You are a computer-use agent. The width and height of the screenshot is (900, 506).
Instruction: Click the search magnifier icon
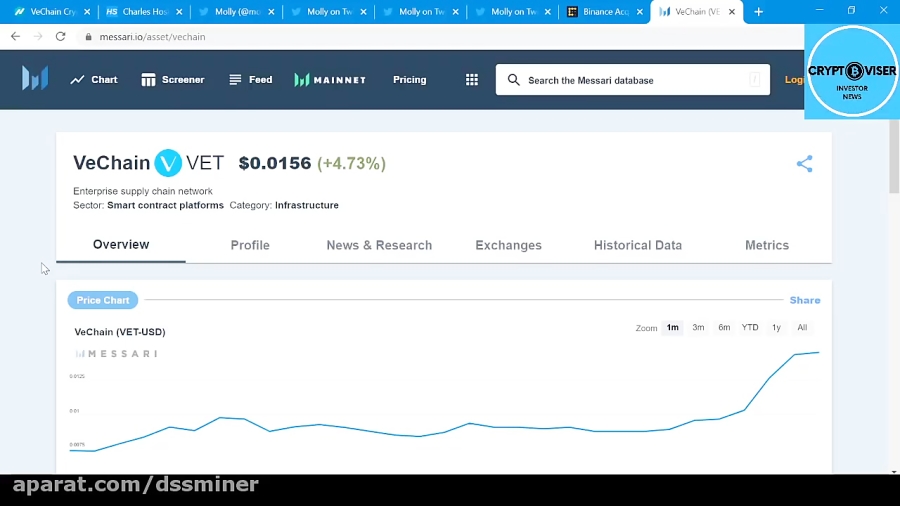coord(514,80)
